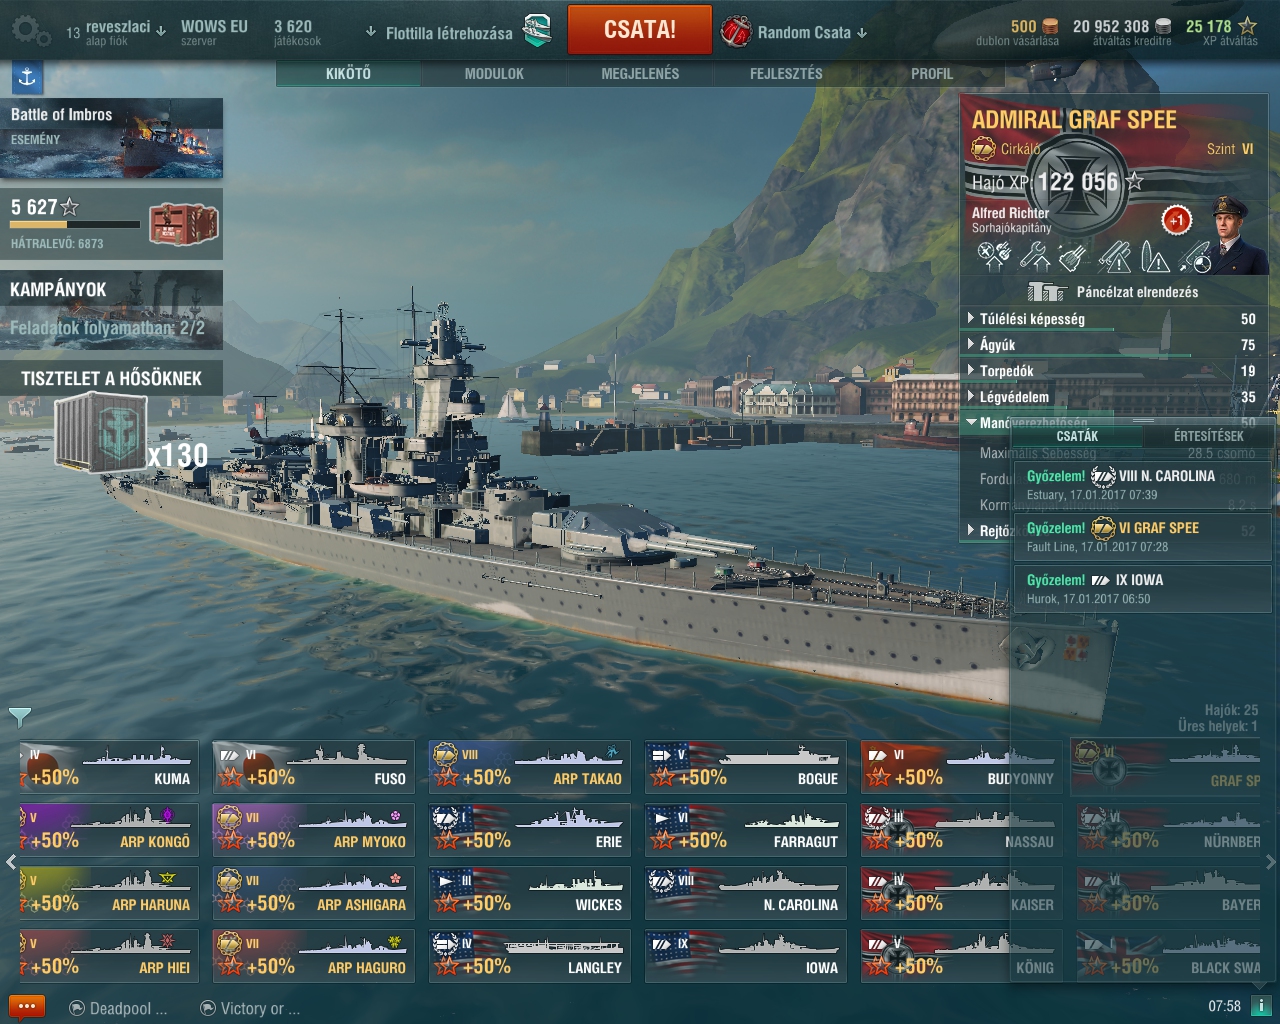Click the +1 commander skill point badge
Screen dimensions: 1280x1024
click(x=1176, y=220)
